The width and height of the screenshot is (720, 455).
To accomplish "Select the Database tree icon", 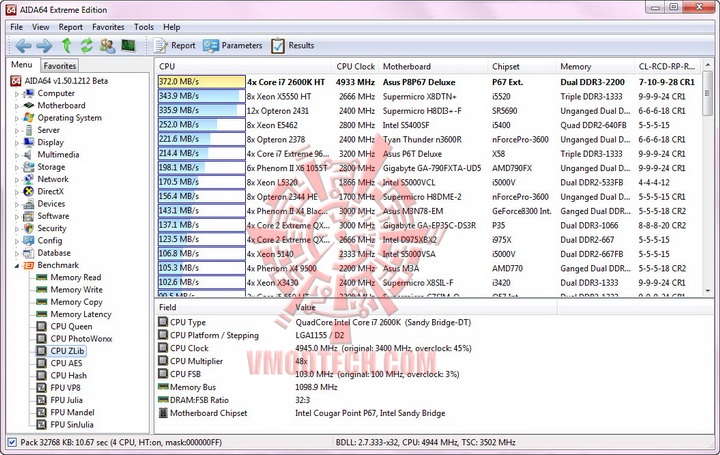I will [29, 253].
